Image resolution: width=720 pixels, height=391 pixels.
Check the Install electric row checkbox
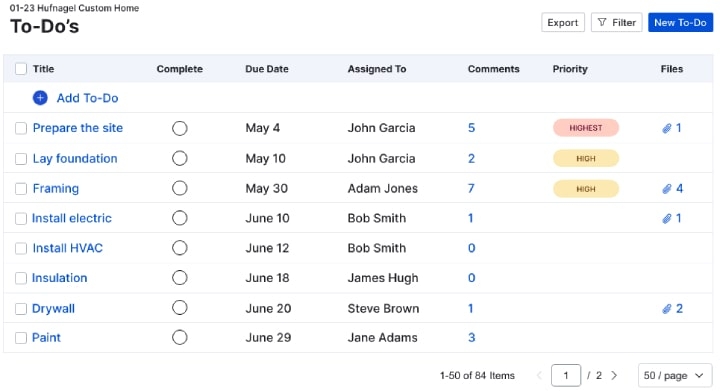pos(21,218)
